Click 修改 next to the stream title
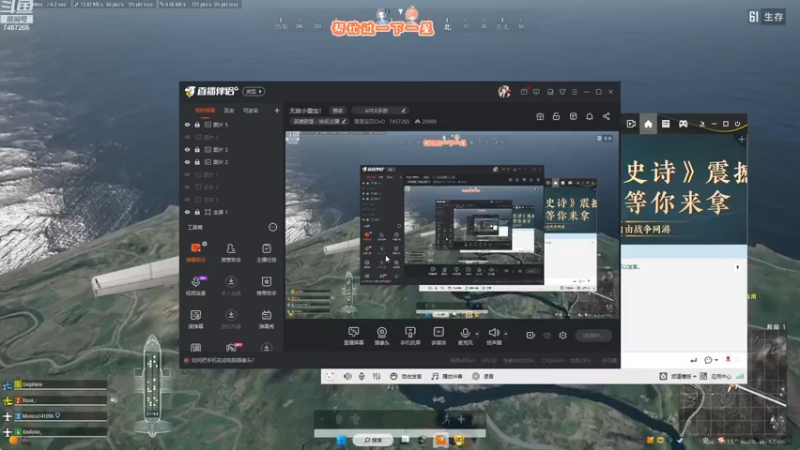Image resolution: width=800 pixels, height=450 pixels. point(338,110)
